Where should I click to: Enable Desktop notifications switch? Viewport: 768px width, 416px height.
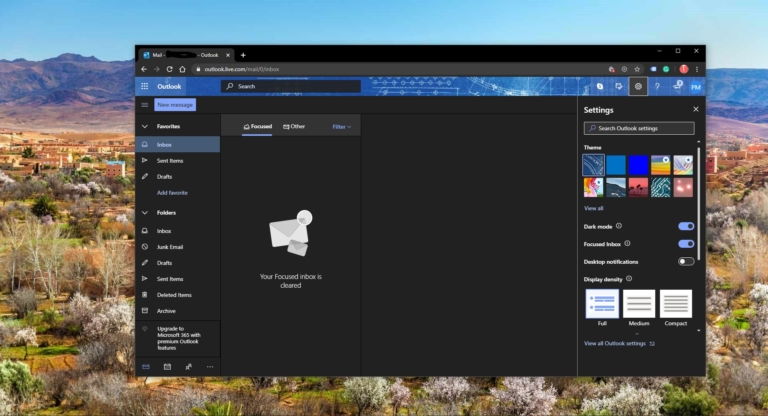click(686, 261)
